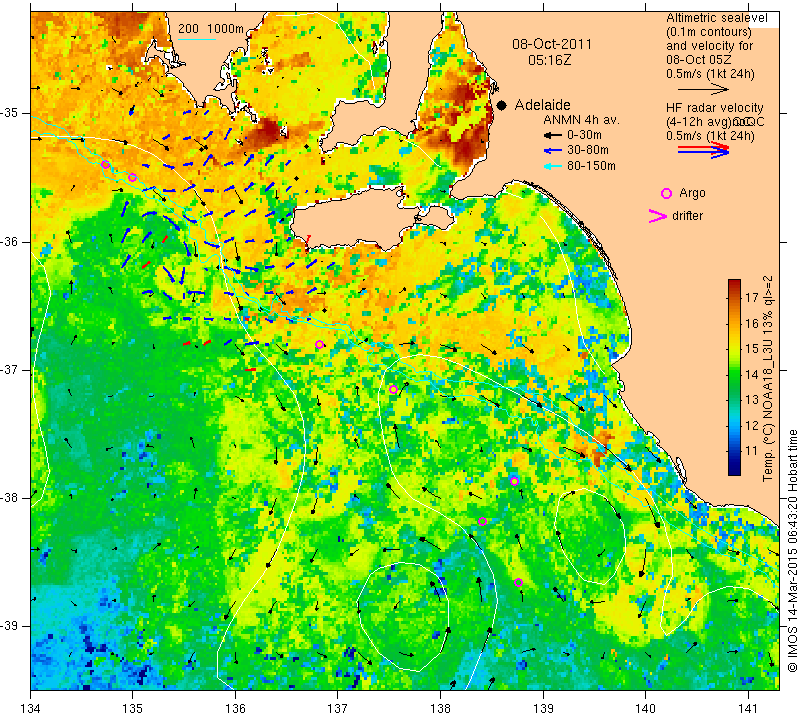Click the longitude 134 axis label
800x720 pixels.
(x=31, y=709)
